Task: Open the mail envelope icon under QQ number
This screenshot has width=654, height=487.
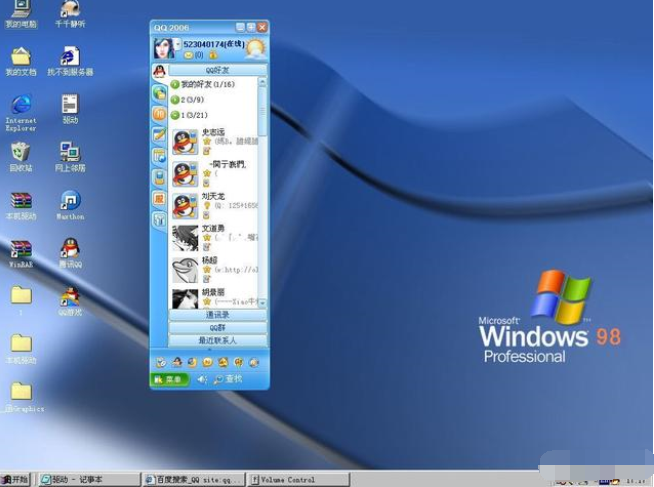Action: coord(188,55)
